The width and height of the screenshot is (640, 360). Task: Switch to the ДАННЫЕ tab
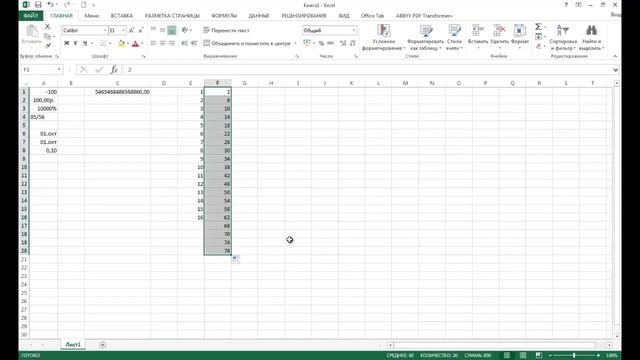coord(258,16)
